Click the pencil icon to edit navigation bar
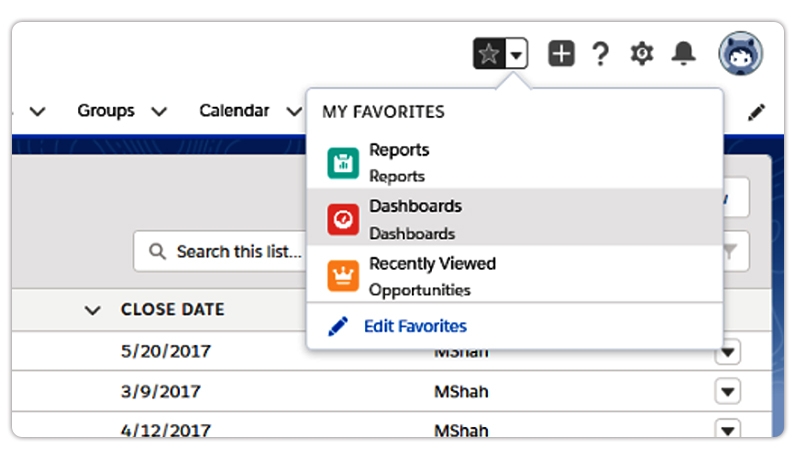800x460 pixels. pos(757,113)
